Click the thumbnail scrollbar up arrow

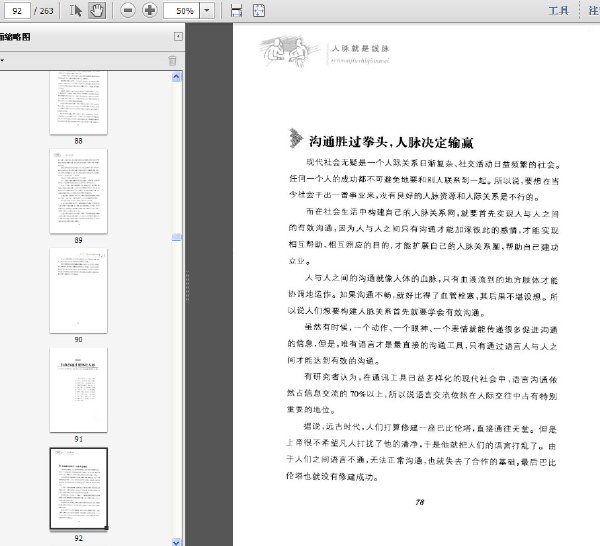pos(176,77)
